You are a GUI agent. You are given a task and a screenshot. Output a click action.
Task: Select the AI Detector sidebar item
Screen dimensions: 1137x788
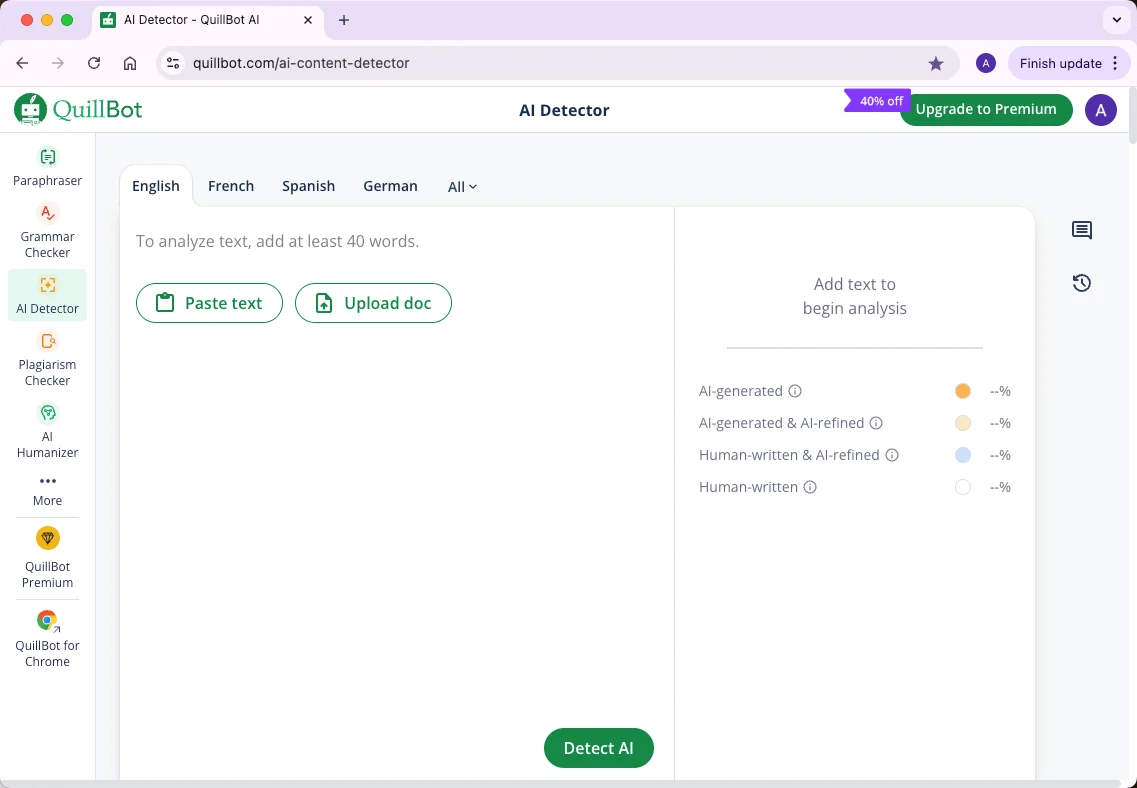click(47, 295)
